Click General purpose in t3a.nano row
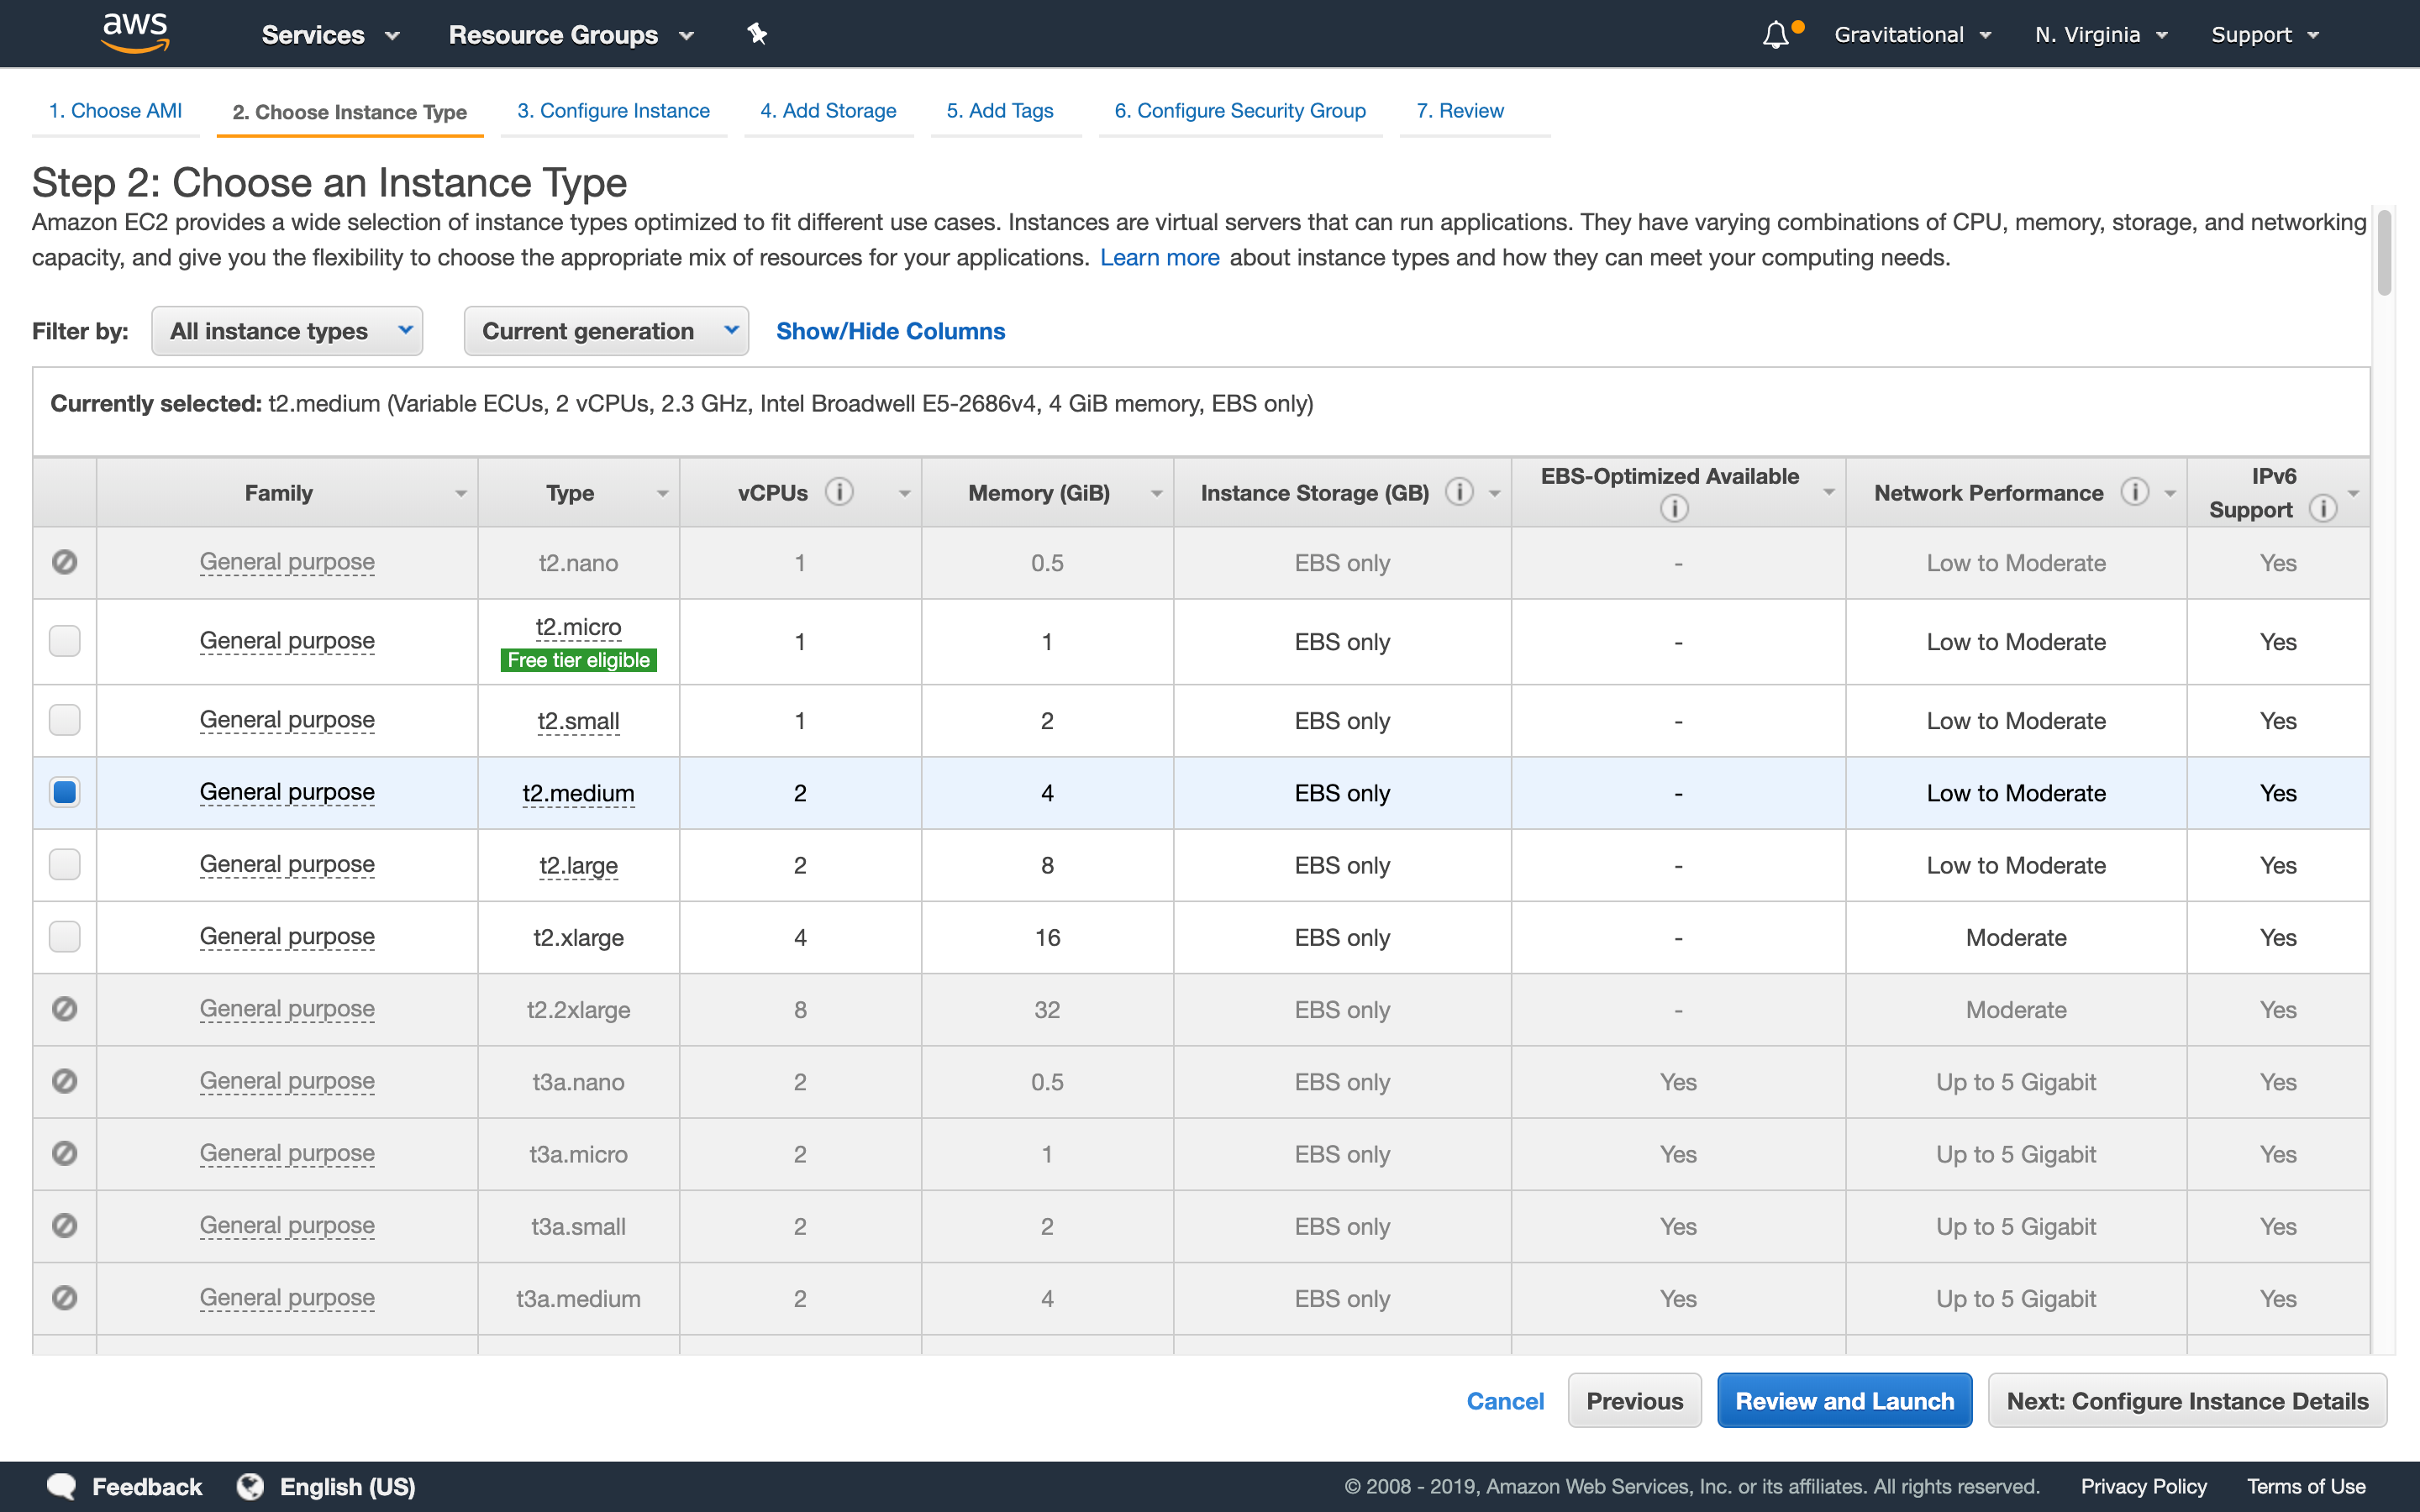Viewport: 2420px width, 1512px height. pyautogui.click(x=287, y=1081)
